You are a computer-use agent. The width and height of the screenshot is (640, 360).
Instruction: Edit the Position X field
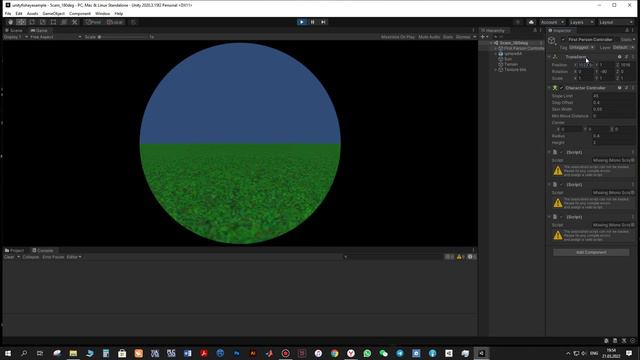pyautogui.click(x=585, y=65)
